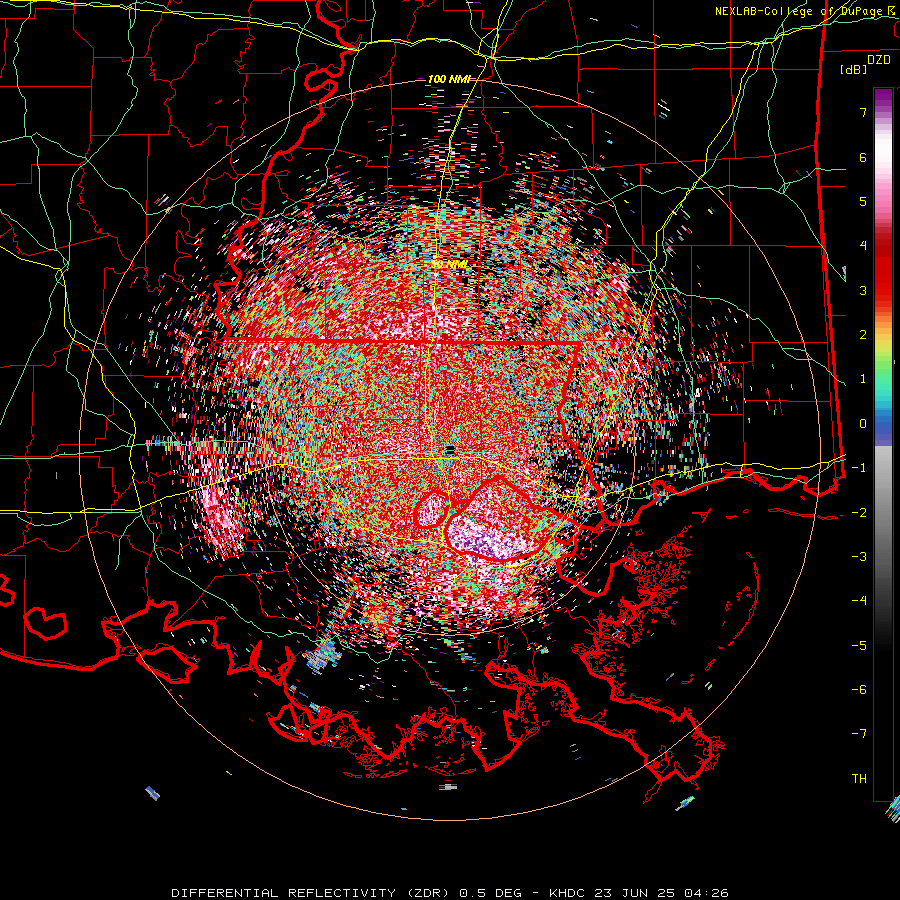900x900 pixels.
Task: Click the -6 value on color scale
Action: (x=859, y=690)
